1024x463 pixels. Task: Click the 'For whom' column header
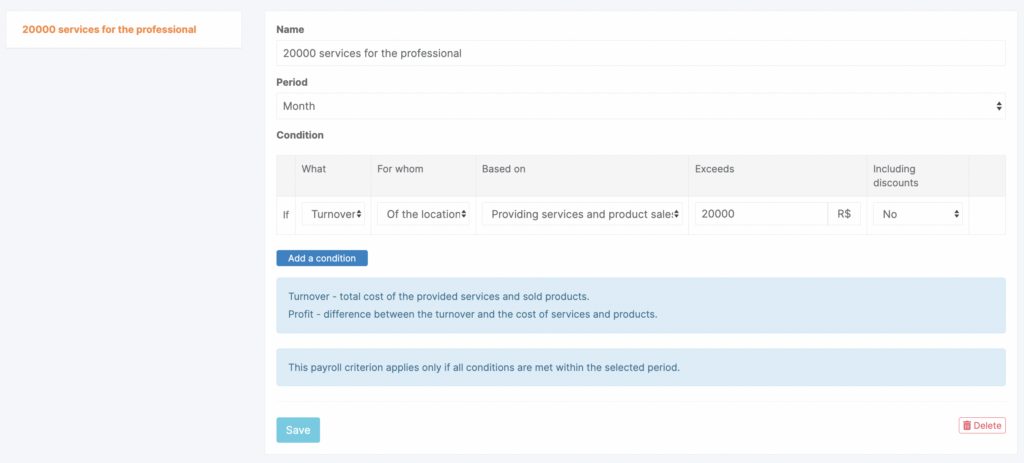(x=400, y=169)
